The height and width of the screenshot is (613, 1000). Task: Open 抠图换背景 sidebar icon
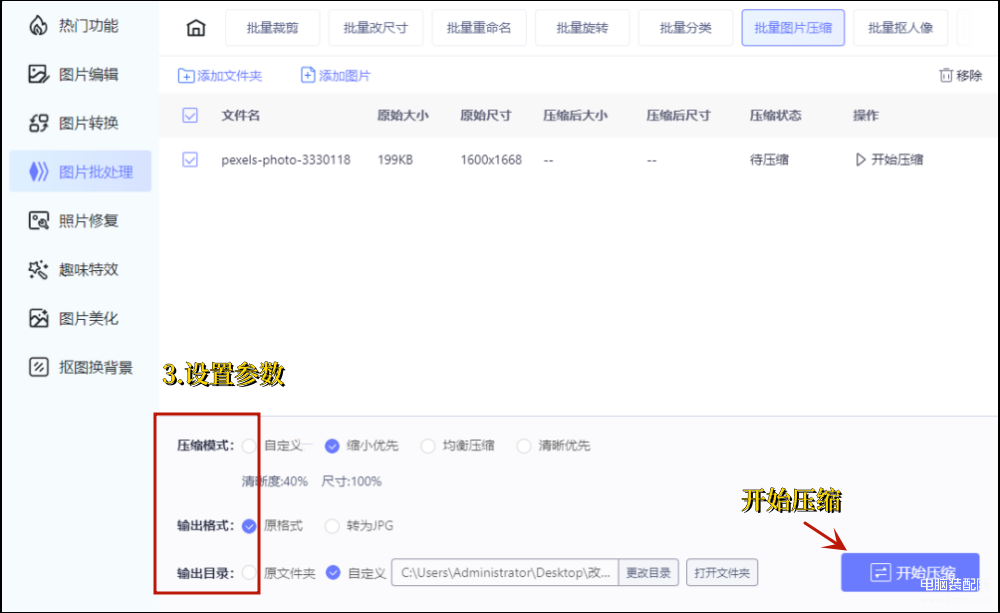coord(38,367)
